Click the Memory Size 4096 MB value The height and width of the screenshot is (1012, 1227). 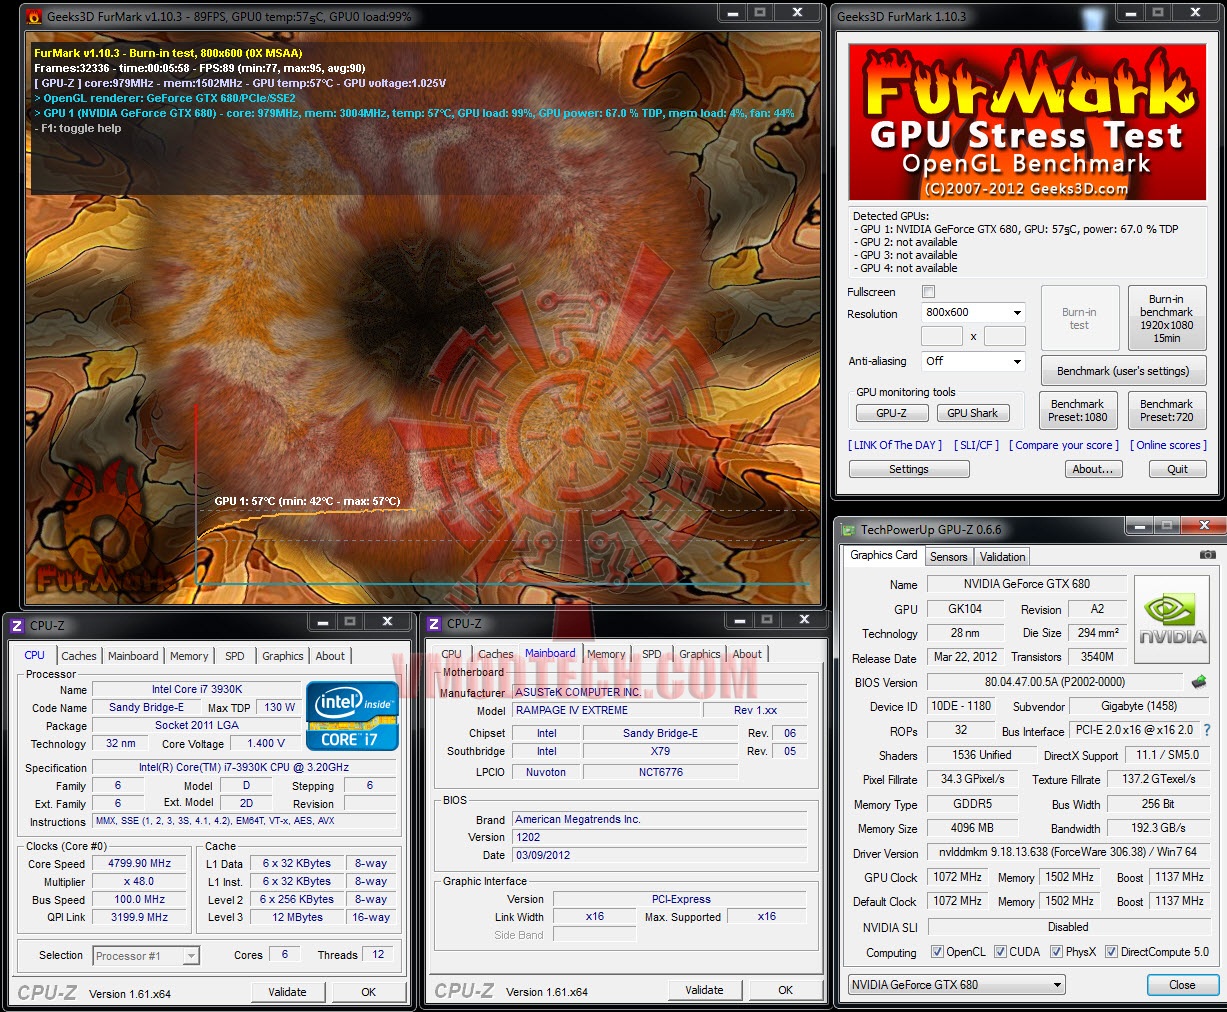coord(972,828)
